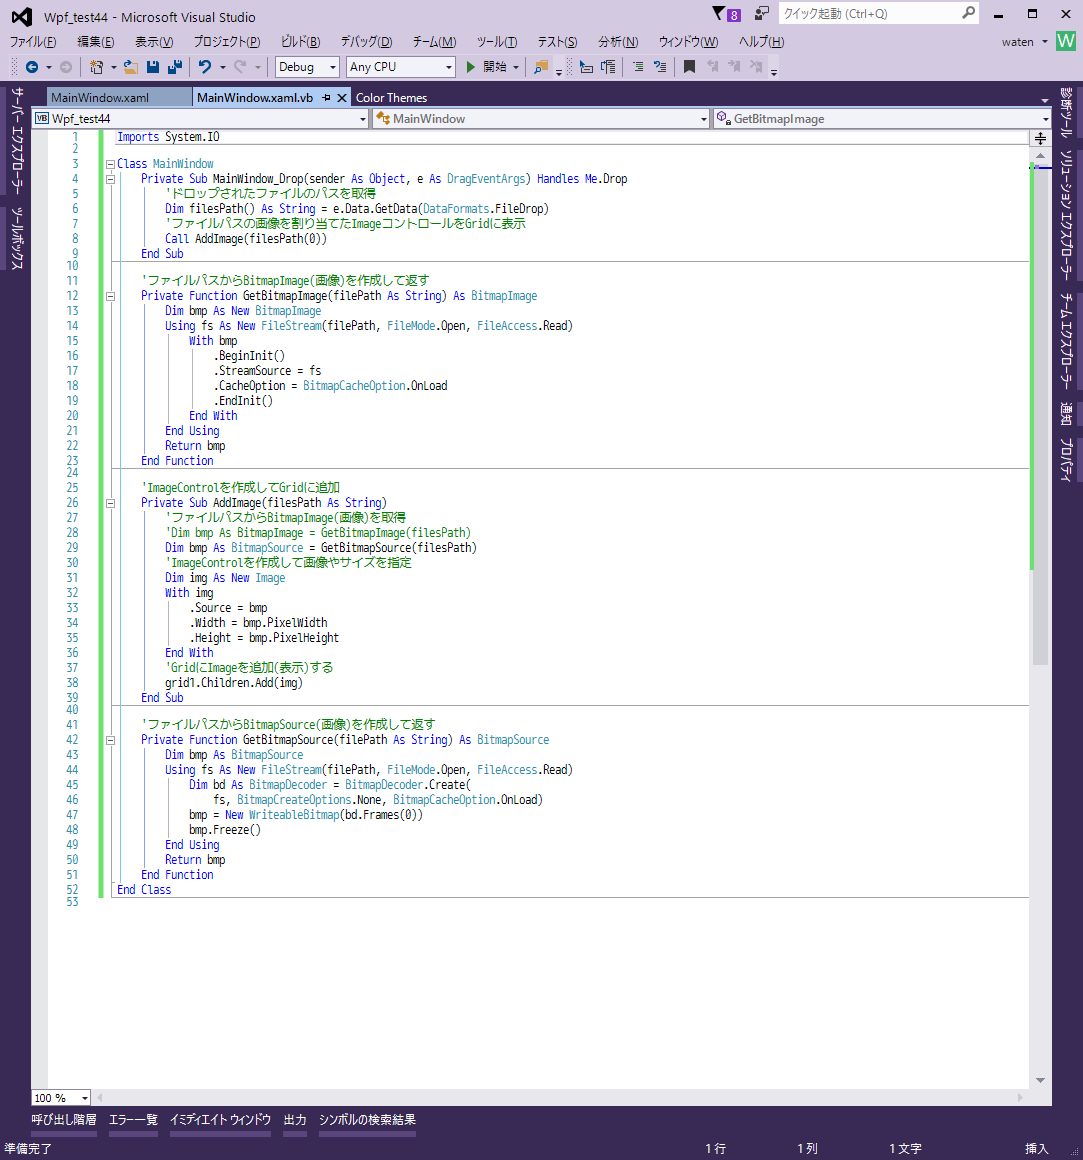
Task: Click the Redo arrow icon
Action: 240,67
